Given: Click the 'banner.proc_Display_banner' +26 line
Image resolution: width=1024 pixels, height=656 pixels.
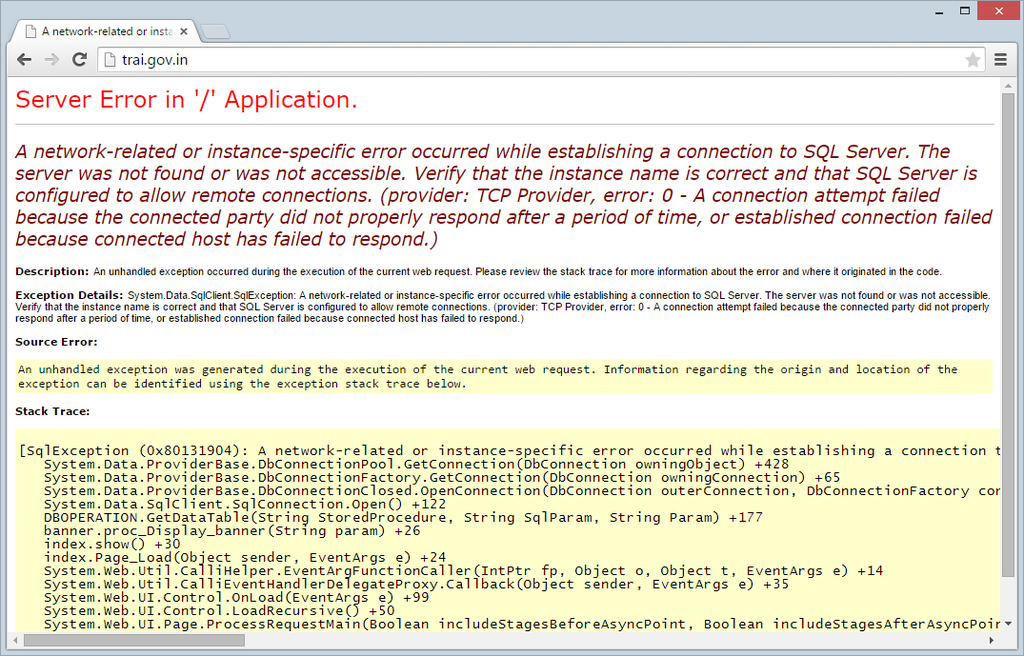Looking at the screenshot, I should 232,531.
